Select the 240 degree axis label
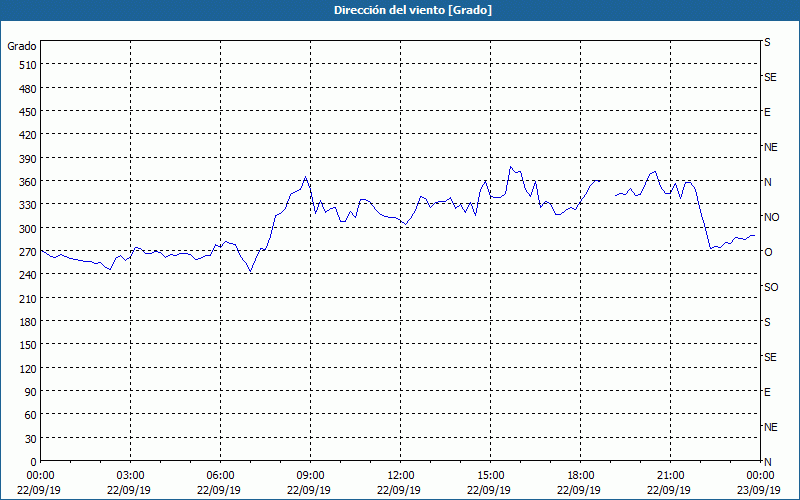 29,275
